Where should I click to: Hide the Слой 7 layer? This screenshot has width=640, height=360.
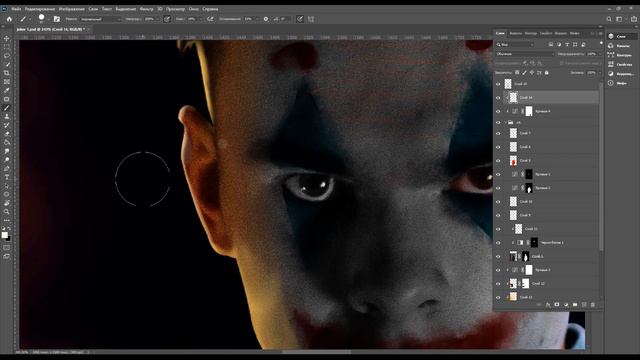coord(498,133)
